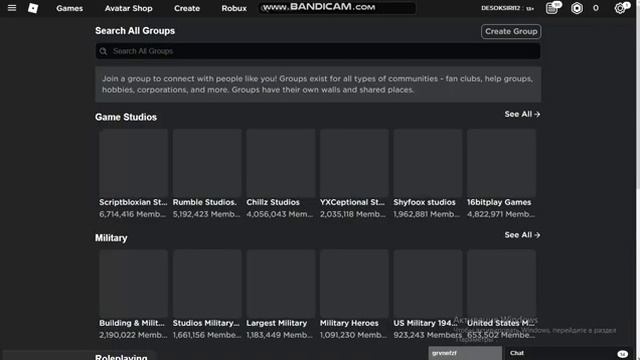This screenshot has width=640, height=360.
Task: Open the Robux balance icon
Action: [577, 8]
